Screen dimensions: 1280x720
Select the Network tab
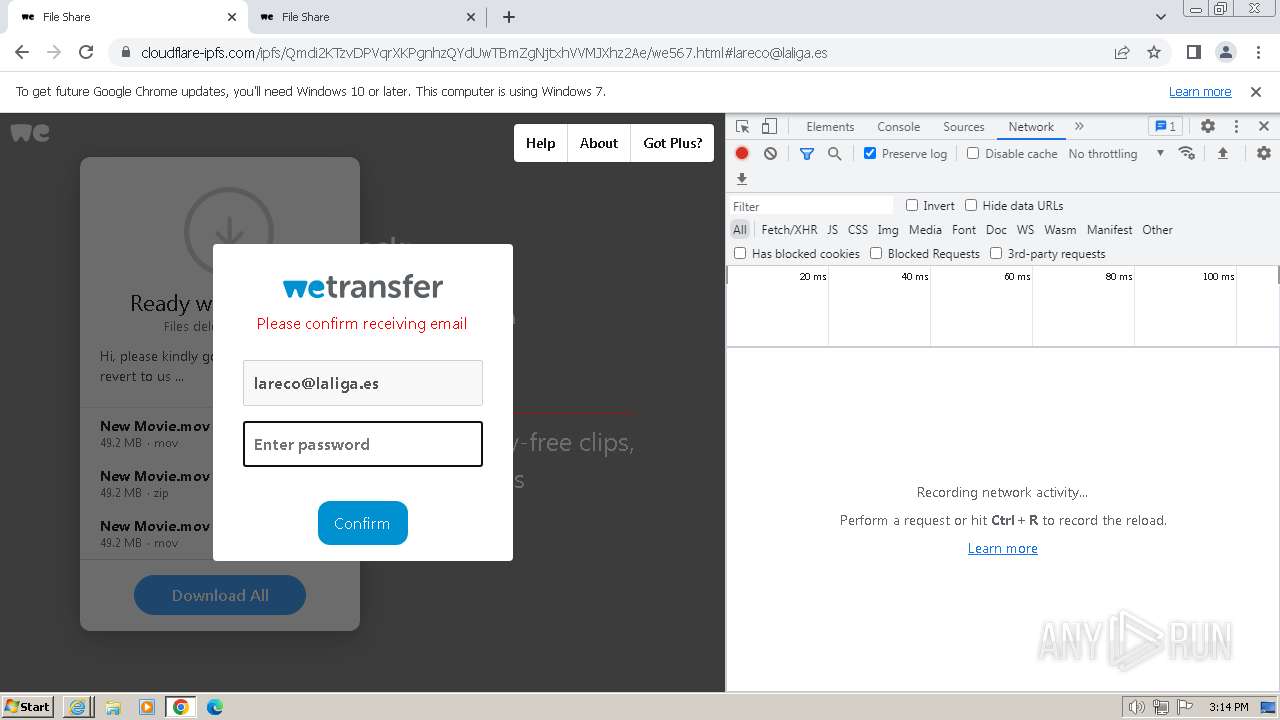coord(1031,127)
